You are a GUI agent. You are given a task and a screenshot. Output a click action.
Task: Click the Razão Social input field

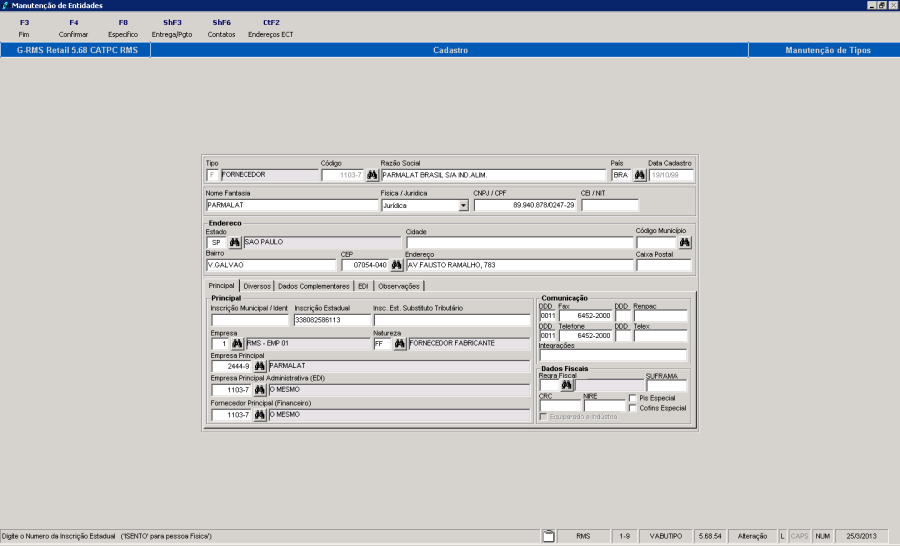494,175
